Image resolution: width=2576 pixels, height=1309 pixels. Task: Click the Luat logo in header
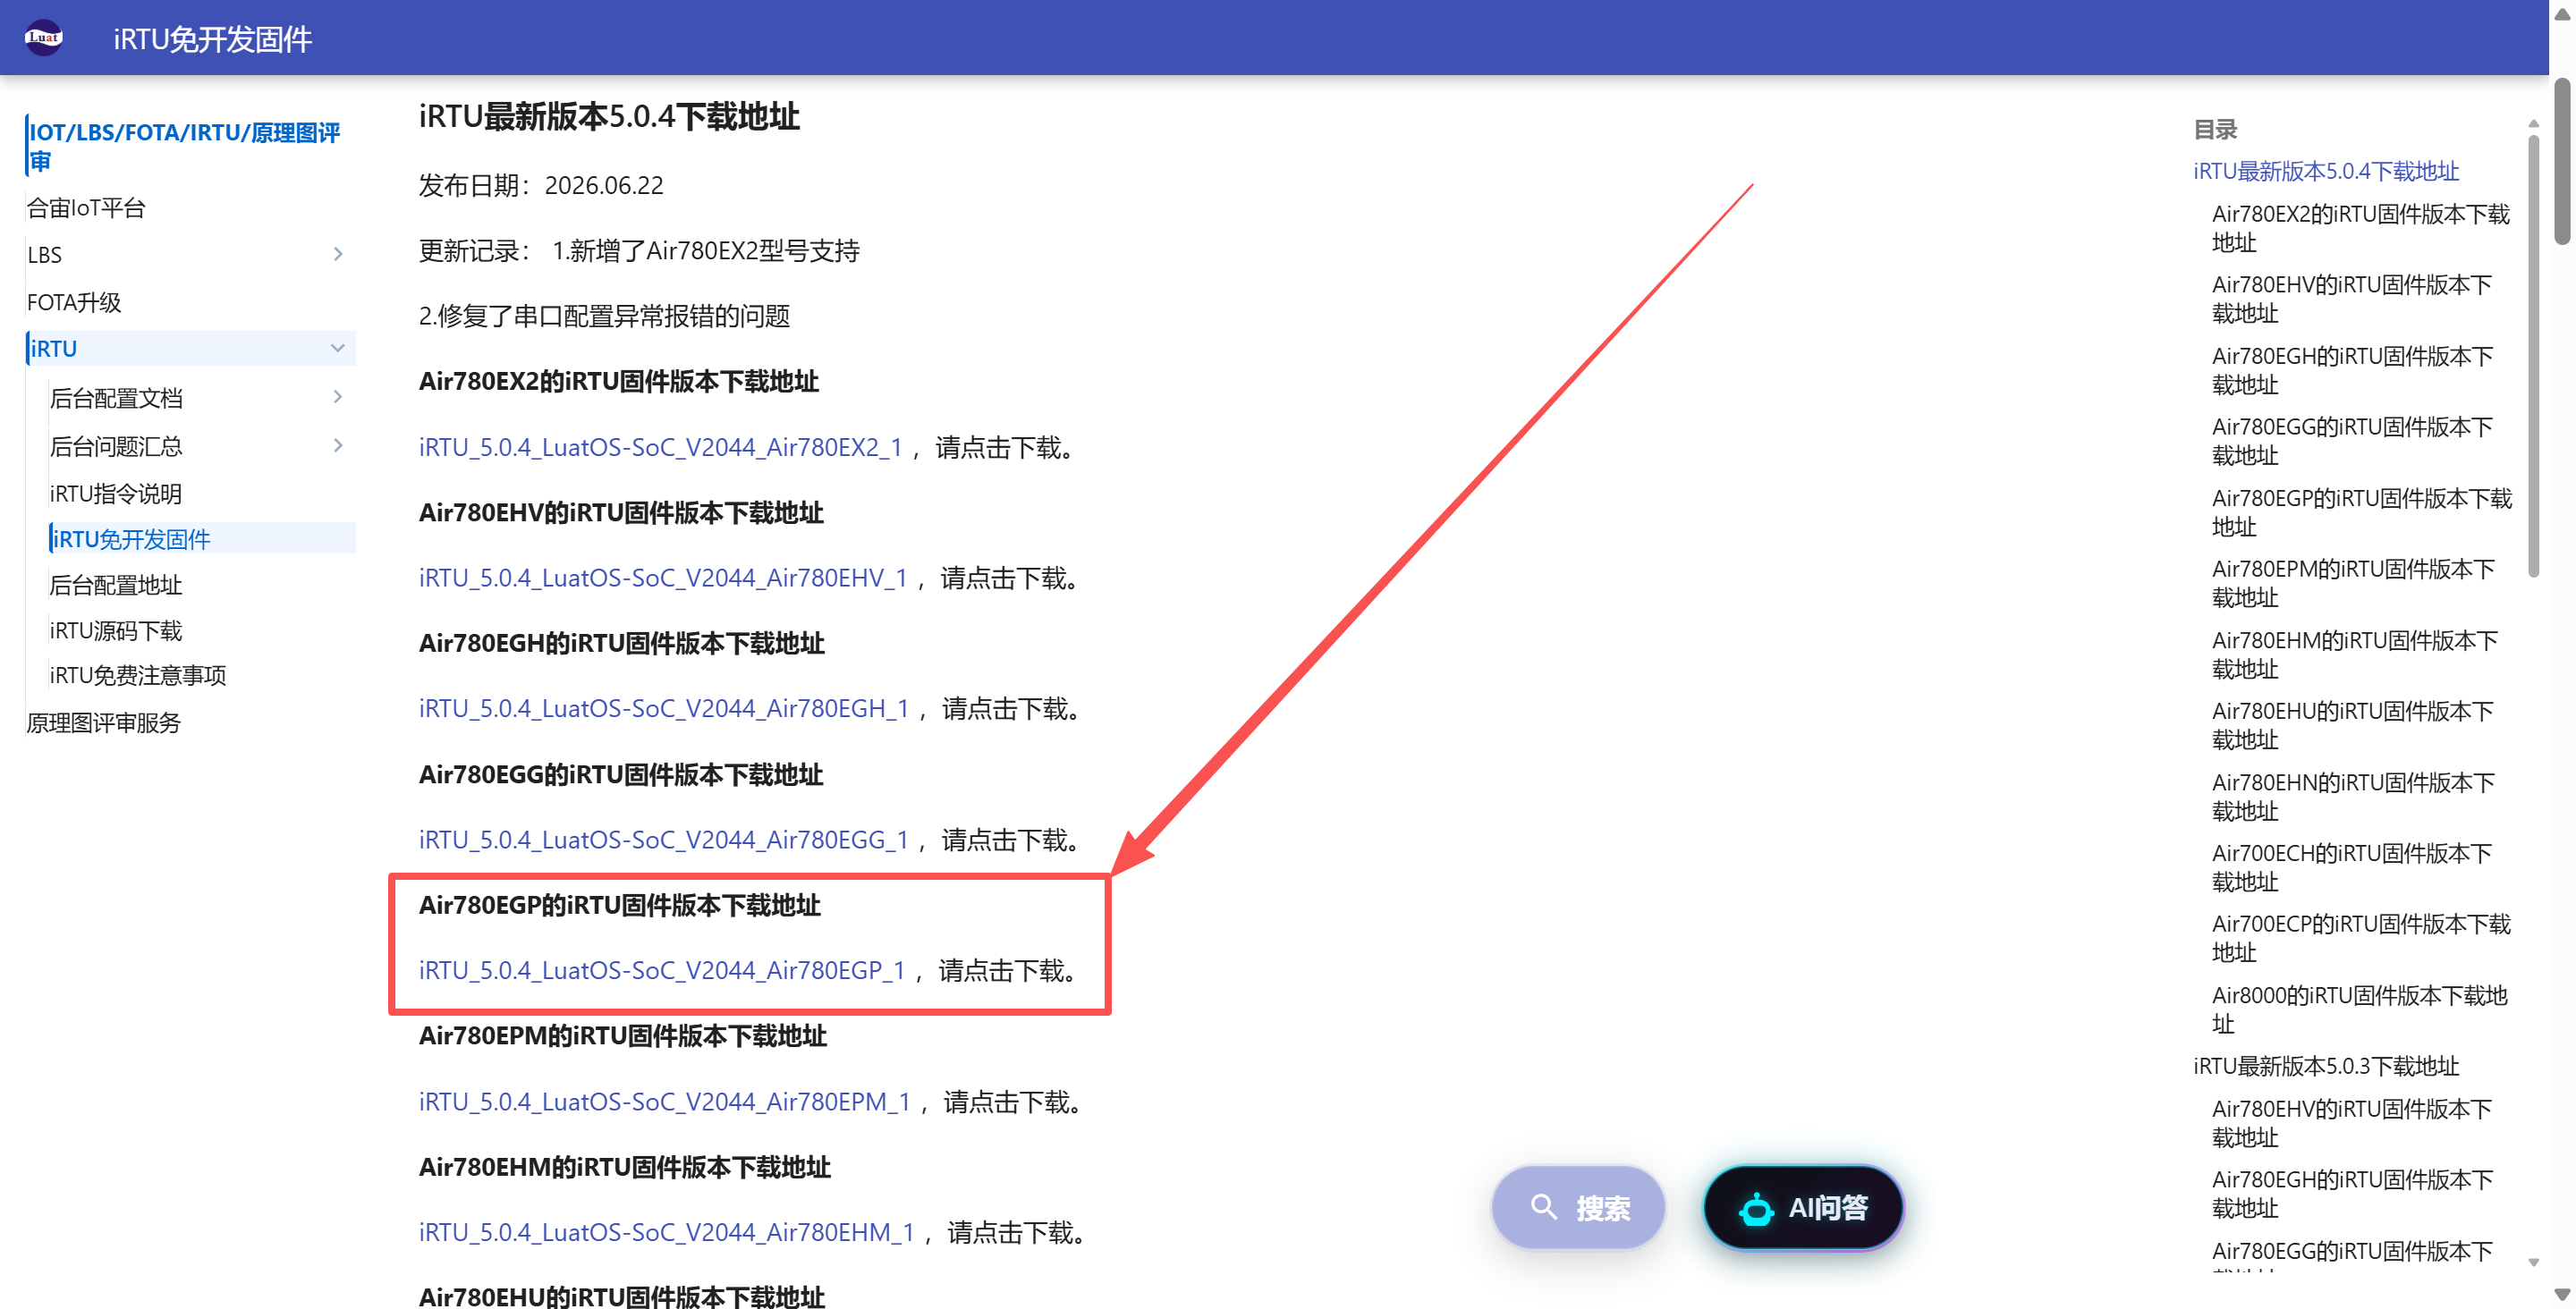(43, 38)
